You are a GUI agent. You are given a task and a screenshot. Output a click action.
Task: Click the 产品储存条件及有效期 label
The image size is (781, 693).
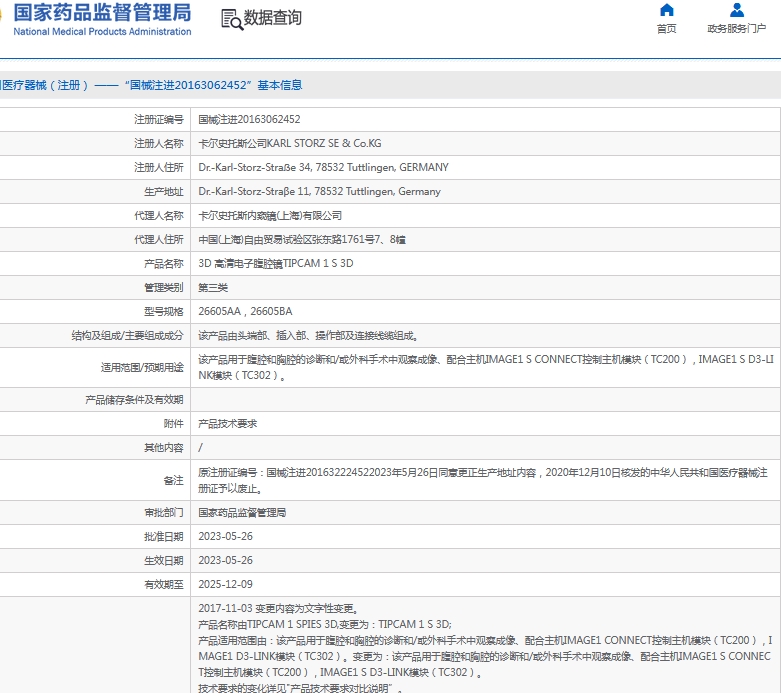coord(134,400)
